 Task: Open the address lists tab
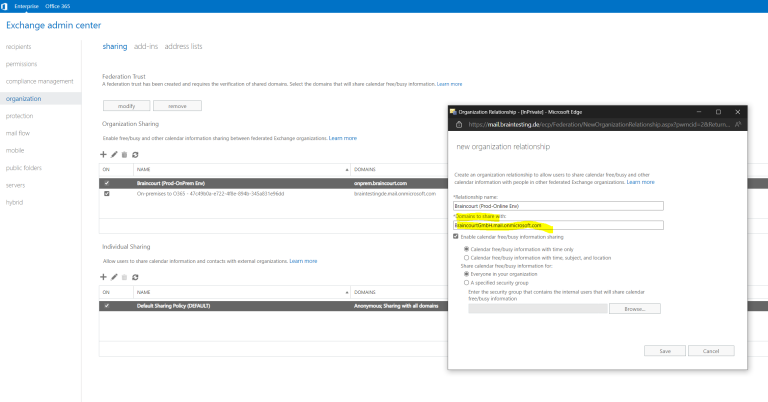[183, 47]
